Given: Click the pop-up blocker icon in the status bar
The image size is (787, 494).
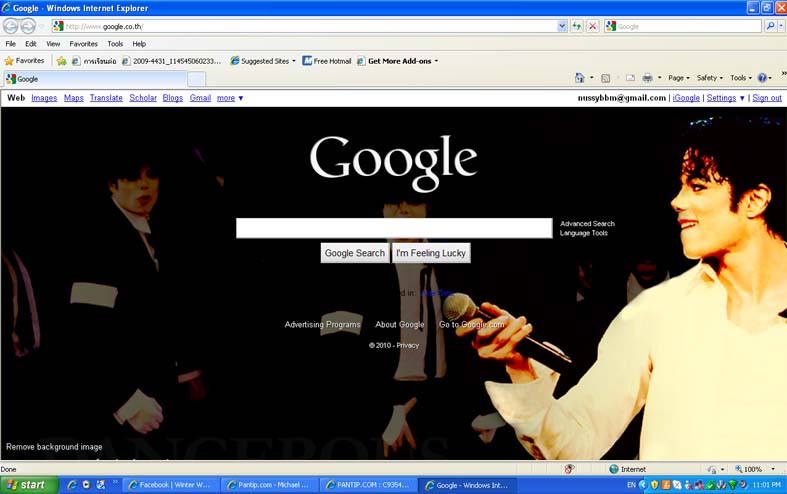Looking at the screenshot, I should pyautogui.click(x=569, y=469).
